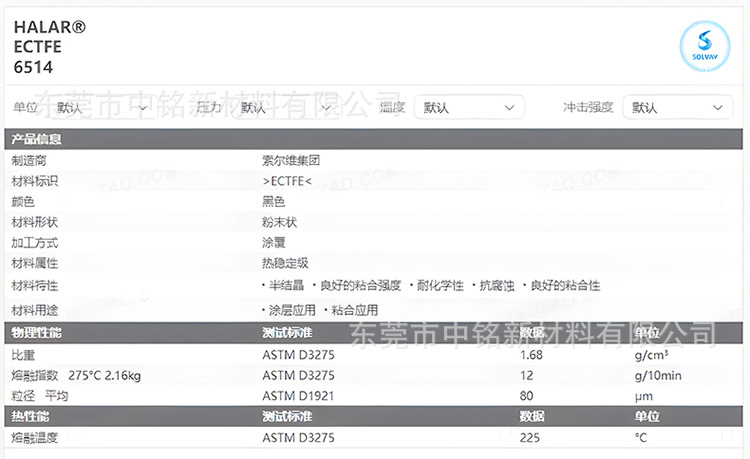This screenshot has width=750, height=459.
Task: Click the 材料特性 row label
Action: (34, 286)
